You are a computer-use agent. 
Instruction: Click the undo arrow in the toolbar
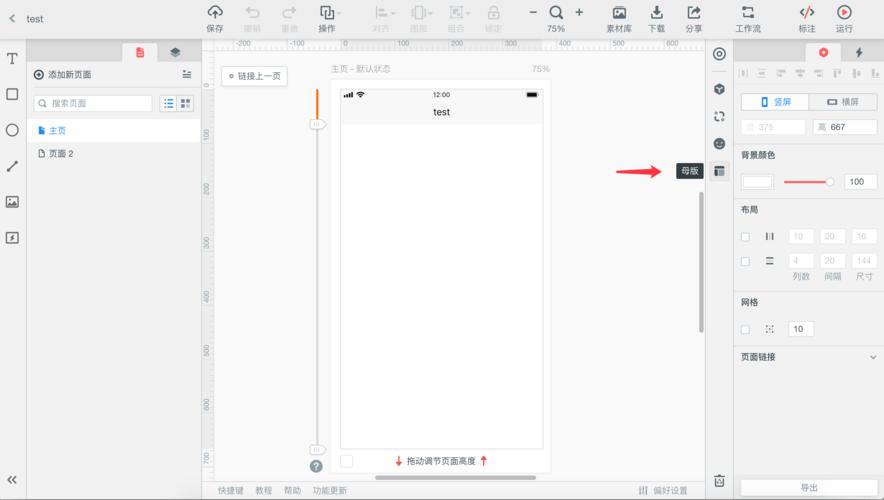(252, 12)
